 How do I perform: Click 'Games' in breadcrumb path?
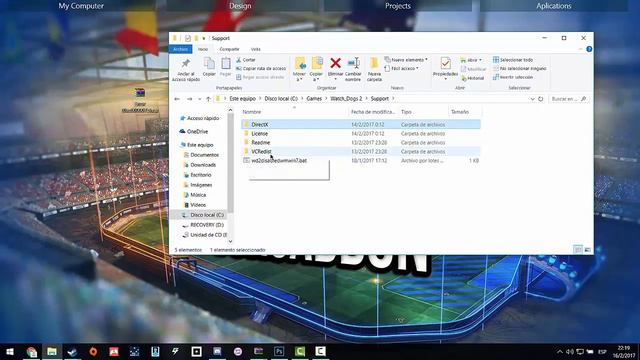click(x=314, y=99)
